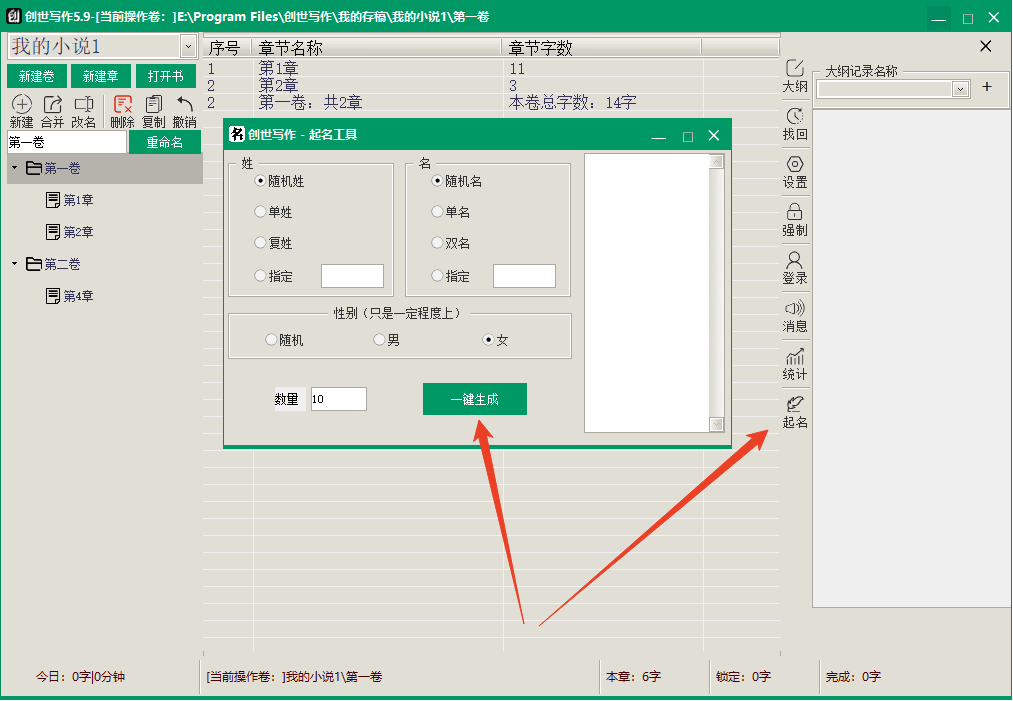The width and height of the screenshot is (1013, 701).
Task: Click the 数量 quantity input field
Action: [338, 399]
